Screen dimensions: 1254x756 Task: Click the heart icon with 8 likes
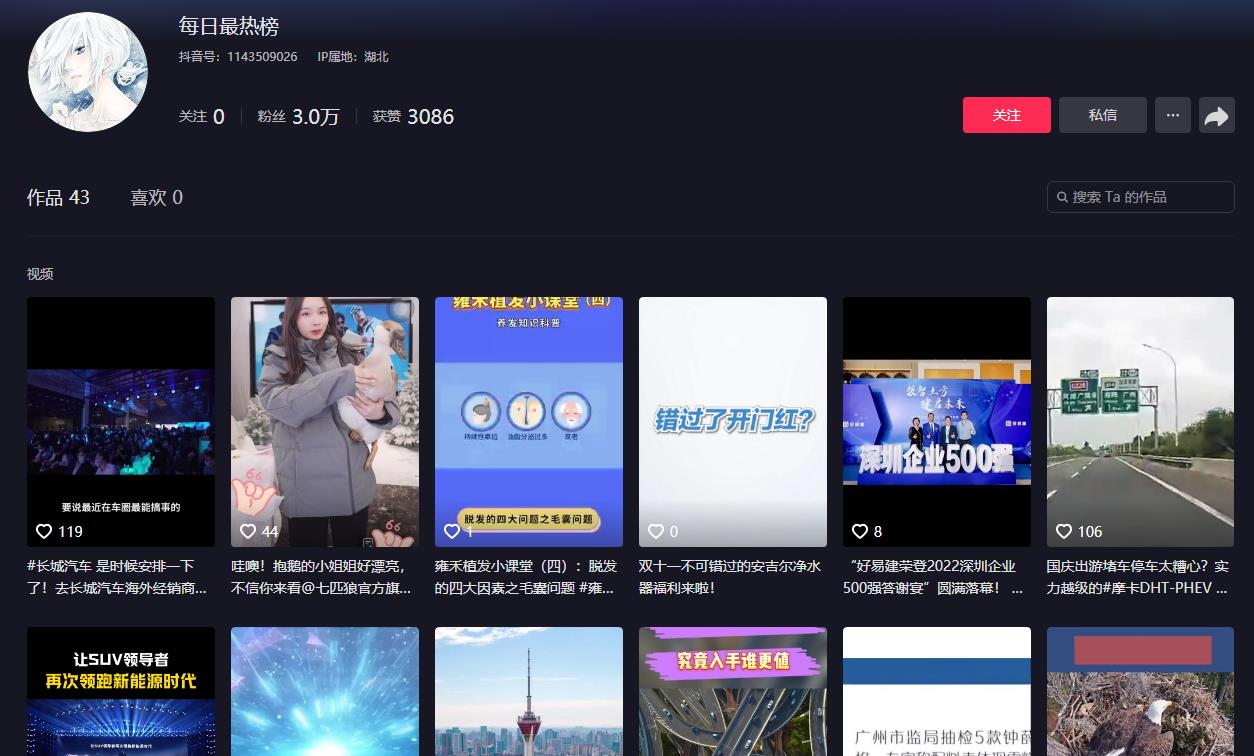pos(860,531)
